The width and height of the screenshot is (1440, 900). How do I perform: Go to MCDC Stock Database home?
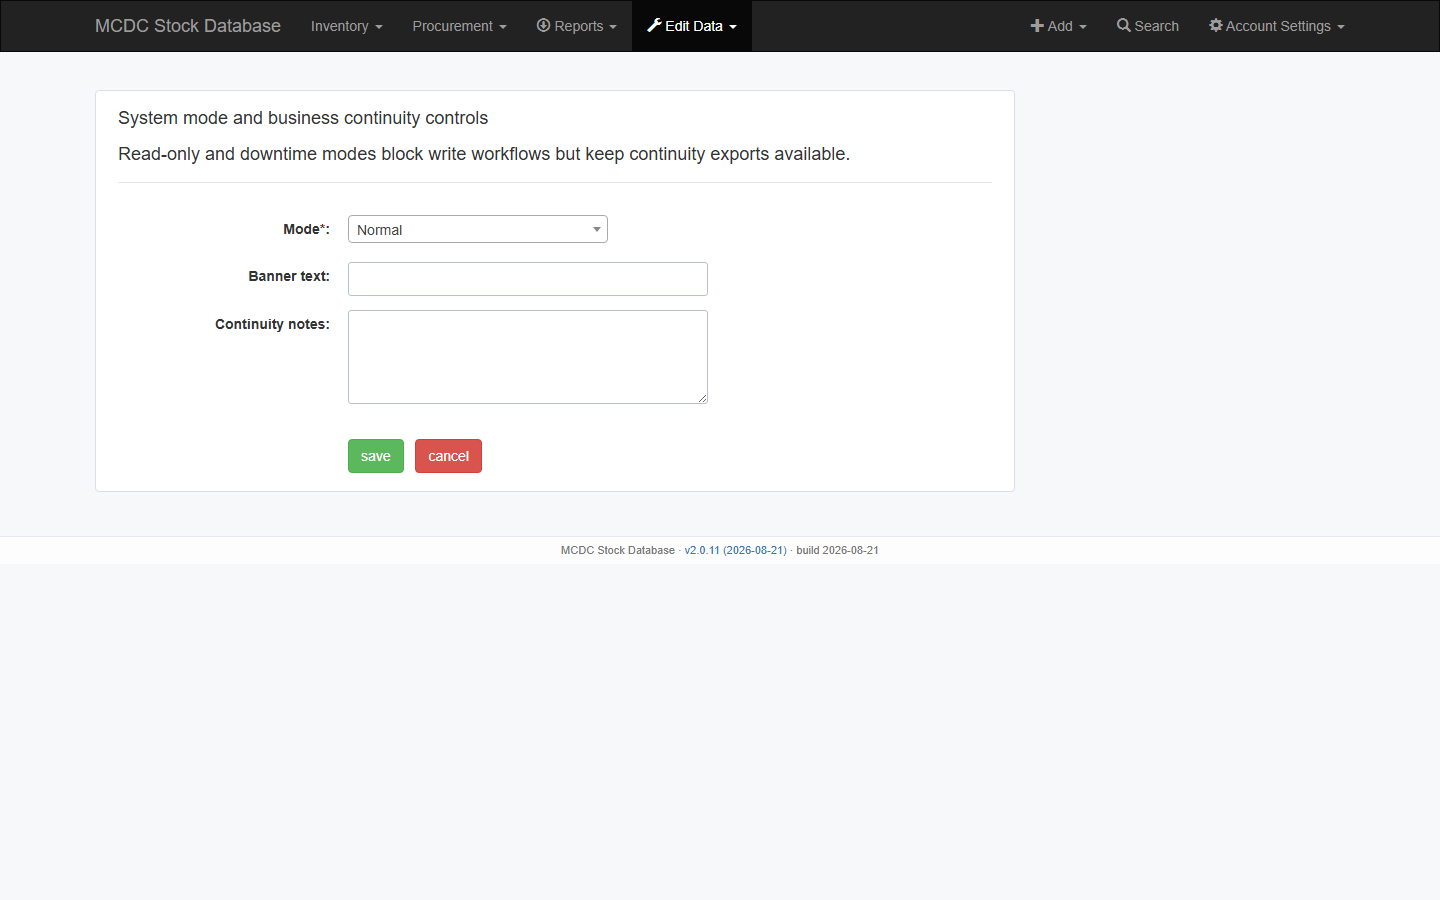pos(188,26)
